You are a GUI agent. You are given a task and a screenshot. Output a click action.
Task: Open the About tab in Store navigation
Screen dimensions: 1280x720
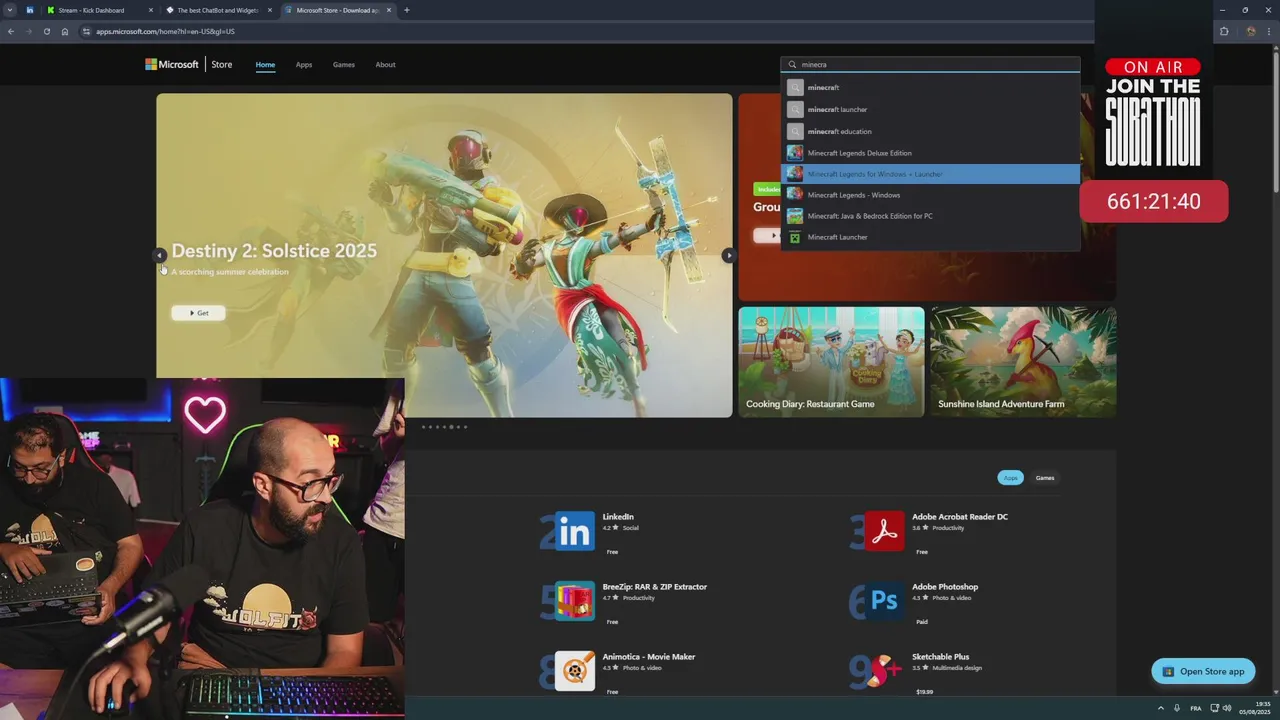coord(385,64)
